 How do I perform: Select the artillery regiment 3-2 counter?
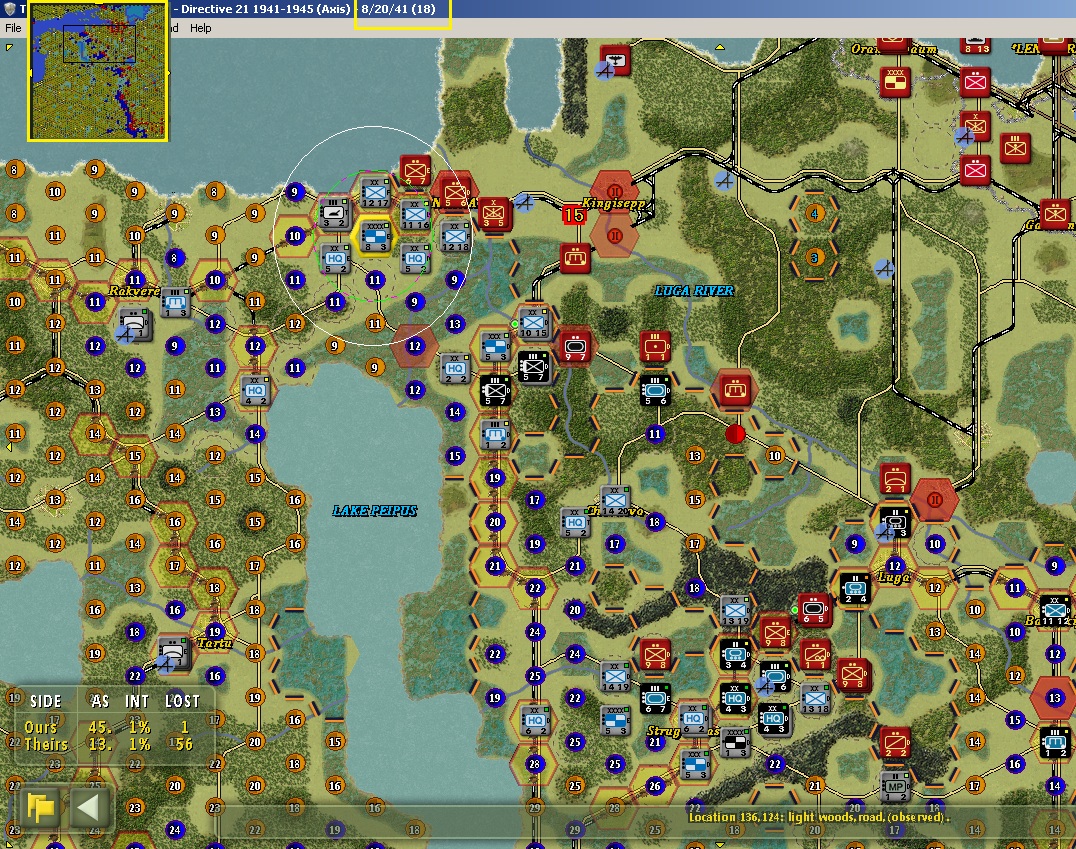coord(335,214)
